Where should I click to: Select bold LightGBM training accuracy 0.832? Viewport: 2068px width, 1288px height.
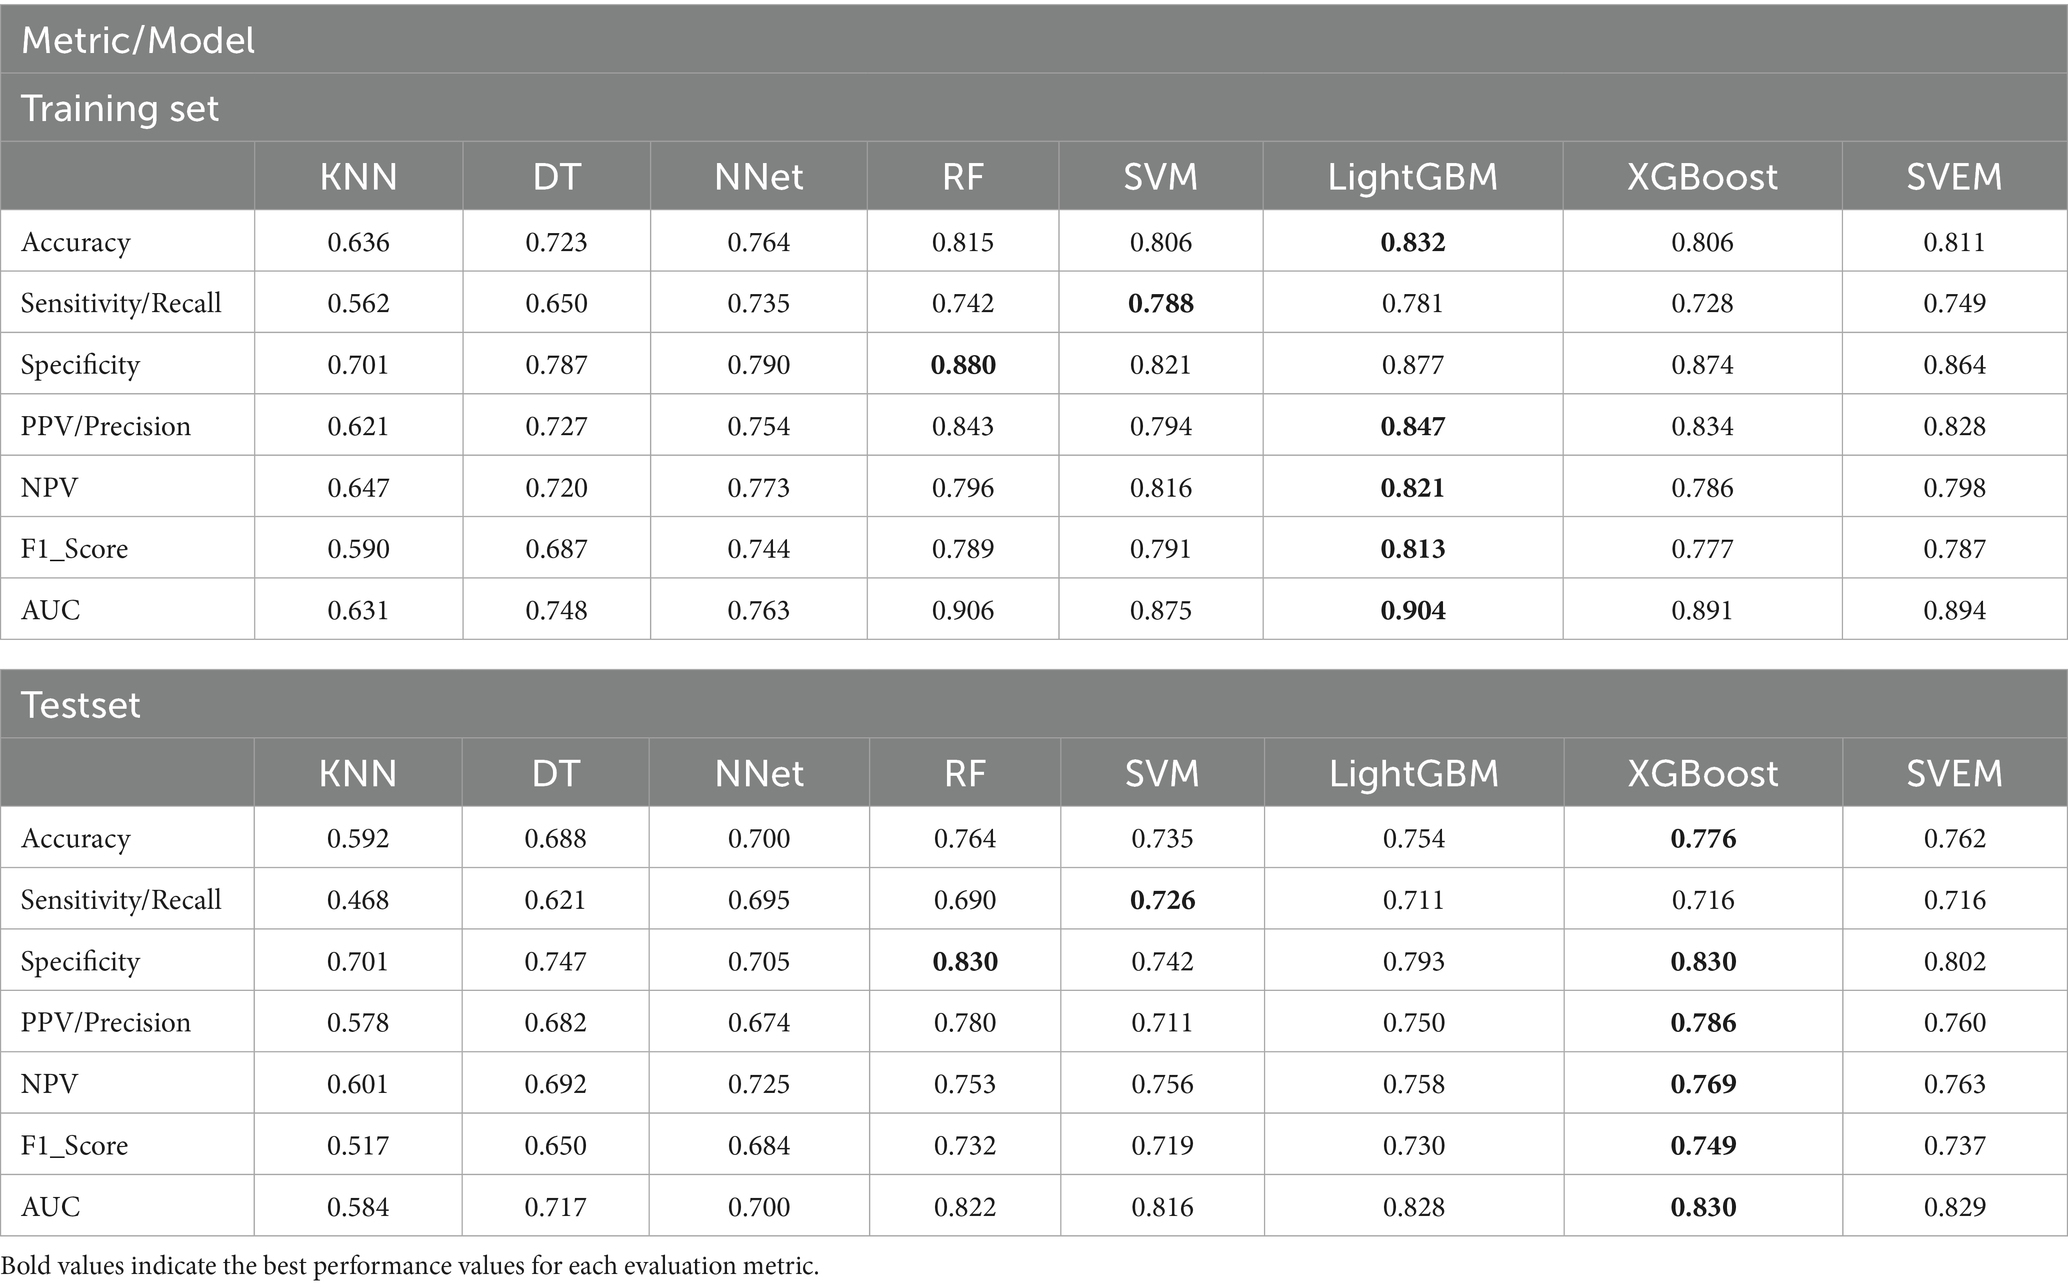click(x=1413, y=242)
